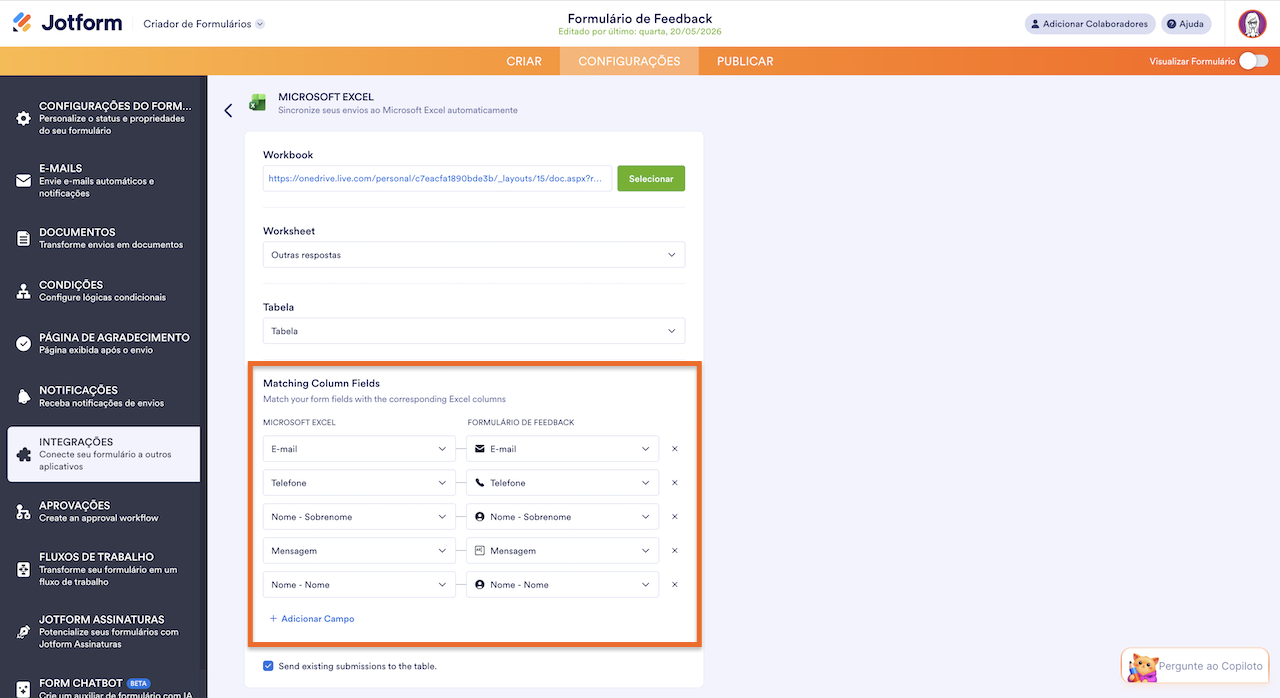Switch to the CRIAR tab

[x=524, y=61]
